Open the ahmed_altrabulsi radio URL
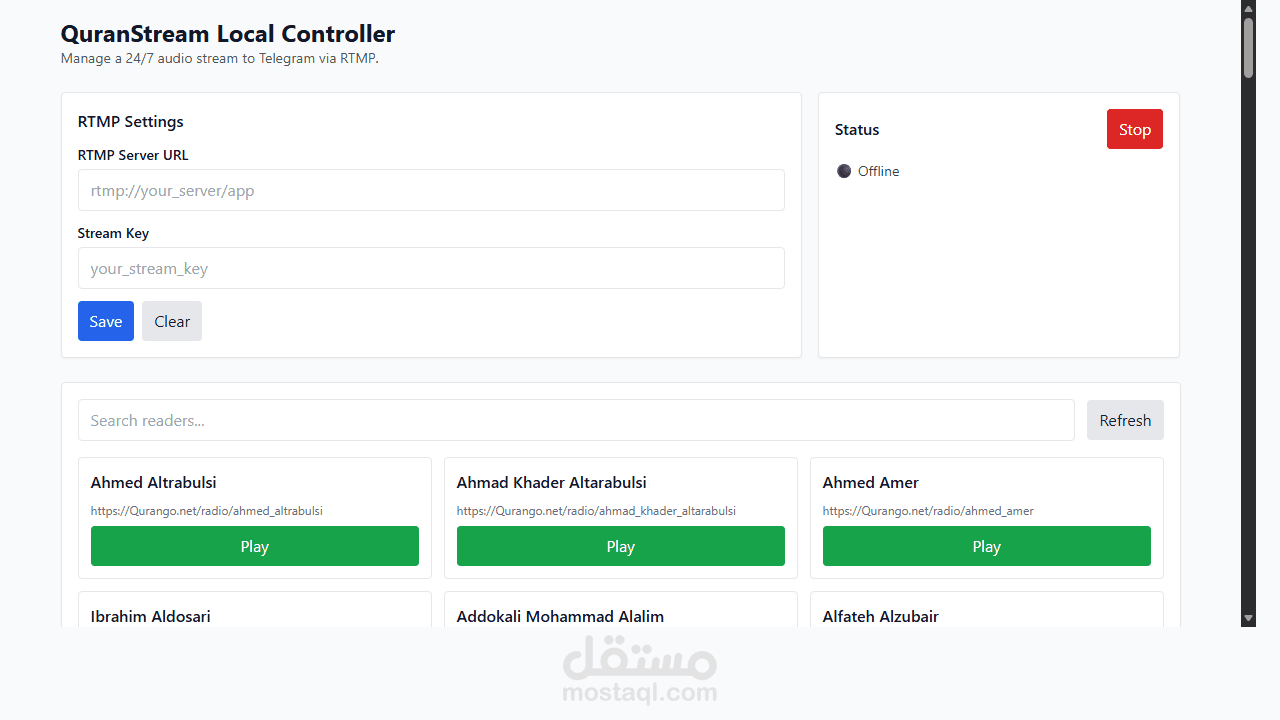The height and width of the screenshot is (720, 1280). pos(207,511)
